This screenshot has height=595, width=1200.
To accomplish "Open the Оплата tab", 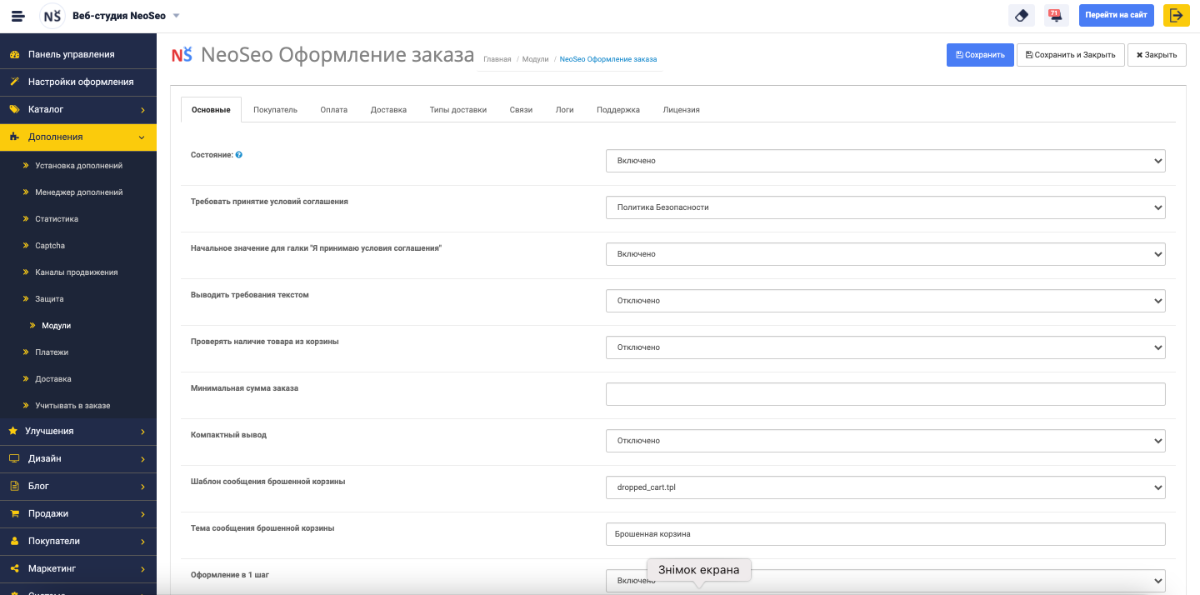I will point(334,110).
